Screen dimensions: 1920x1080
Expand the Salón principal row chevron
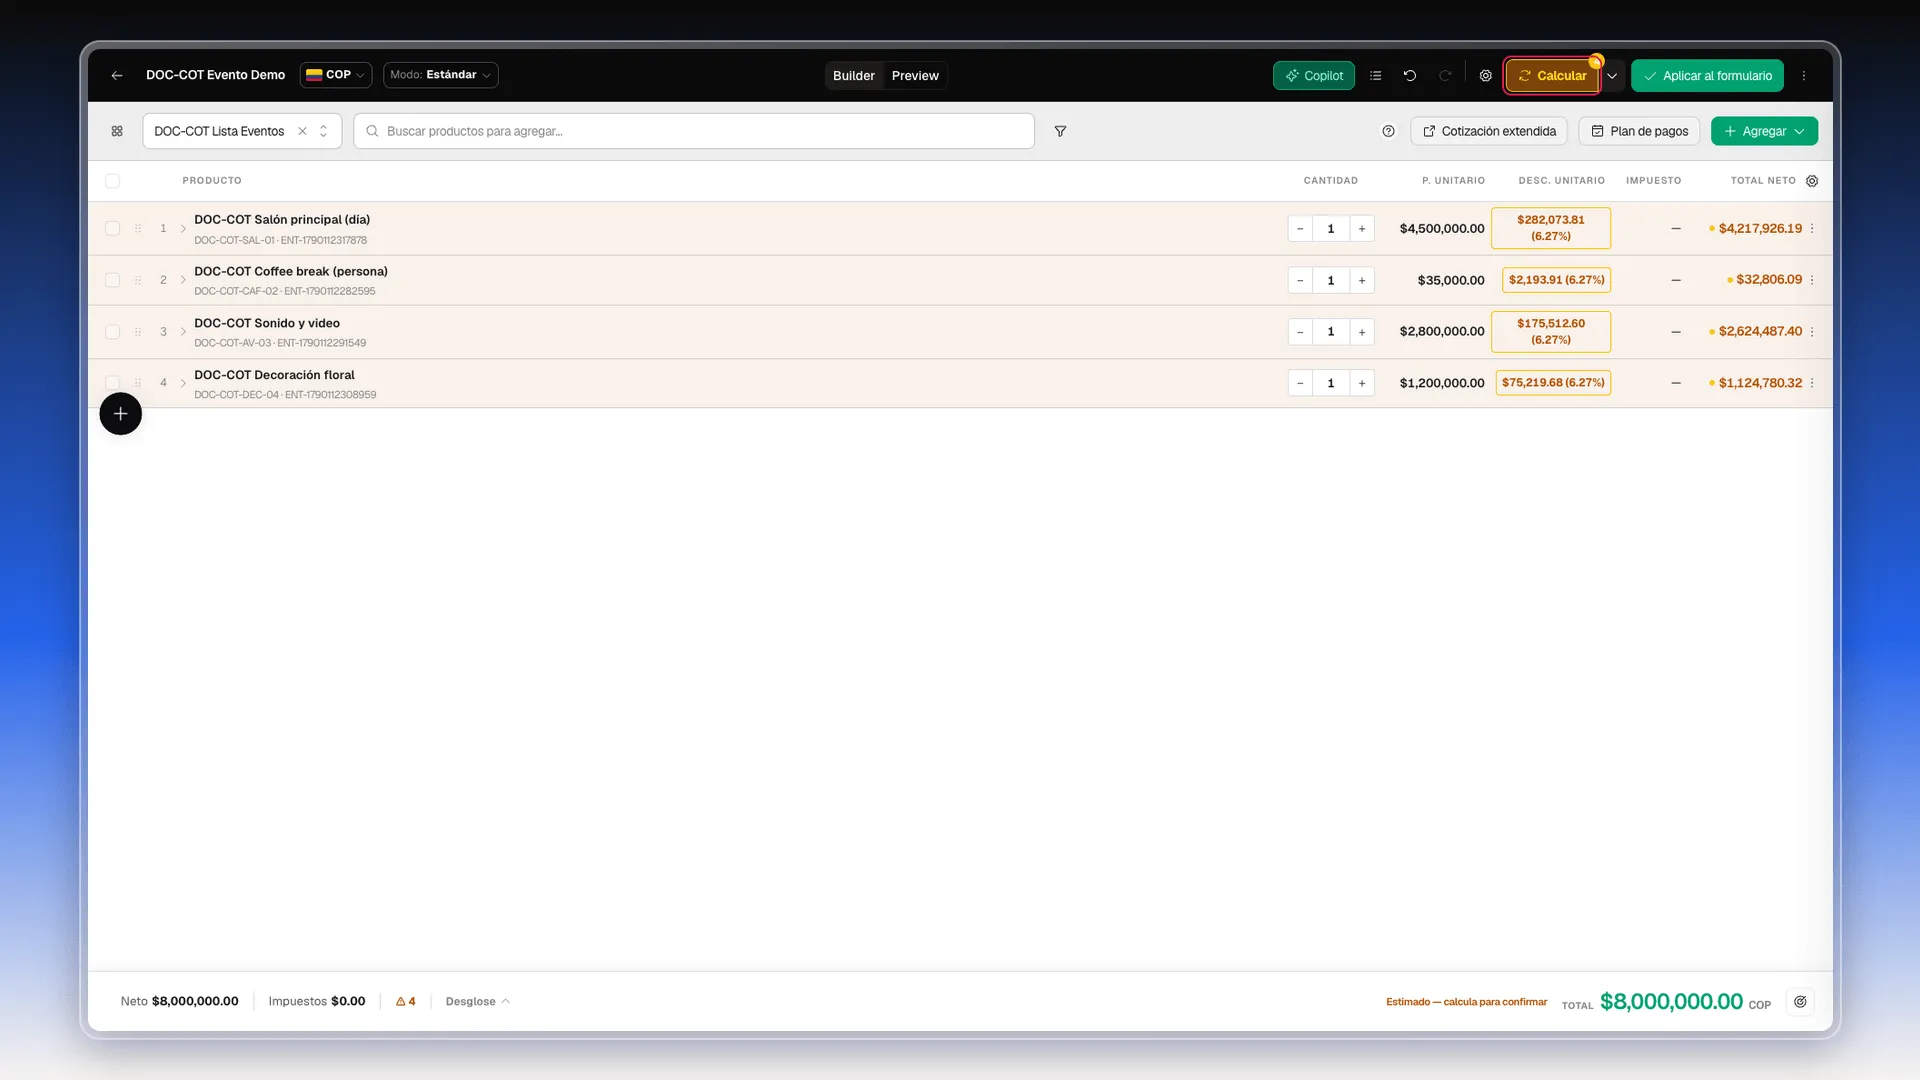183,229
